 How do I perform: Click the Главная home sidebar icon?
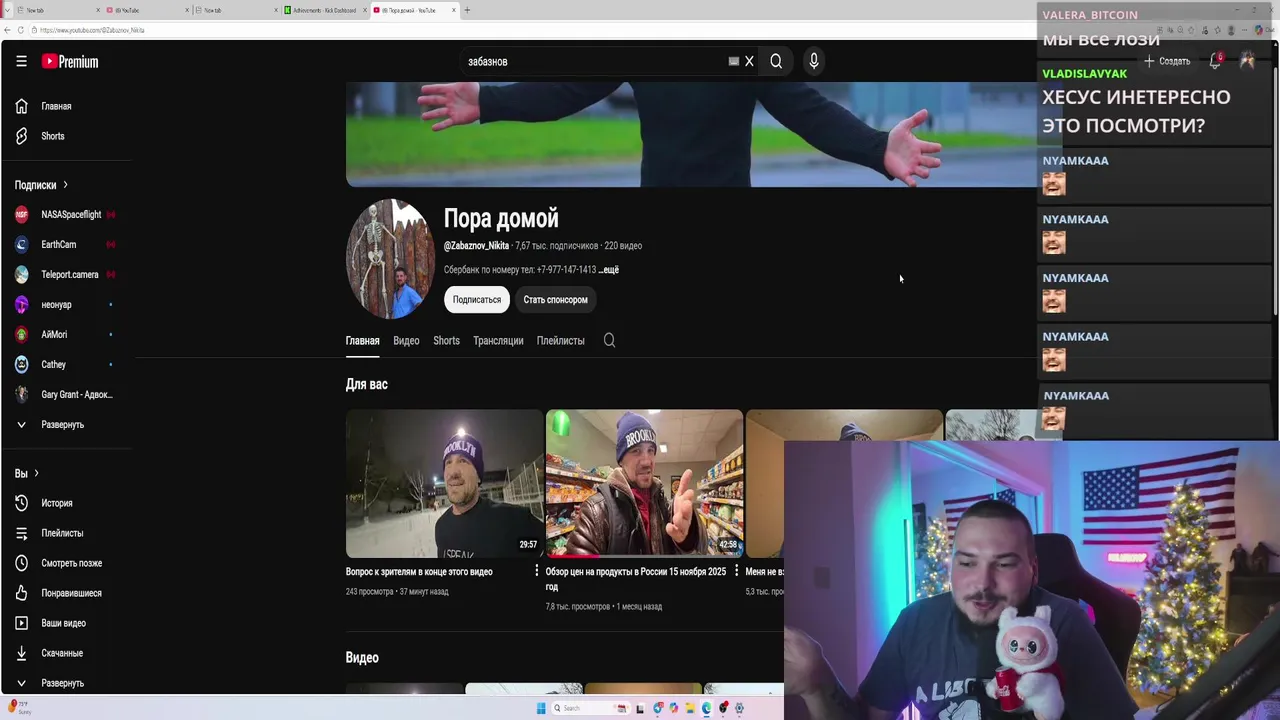click(21, 106)
